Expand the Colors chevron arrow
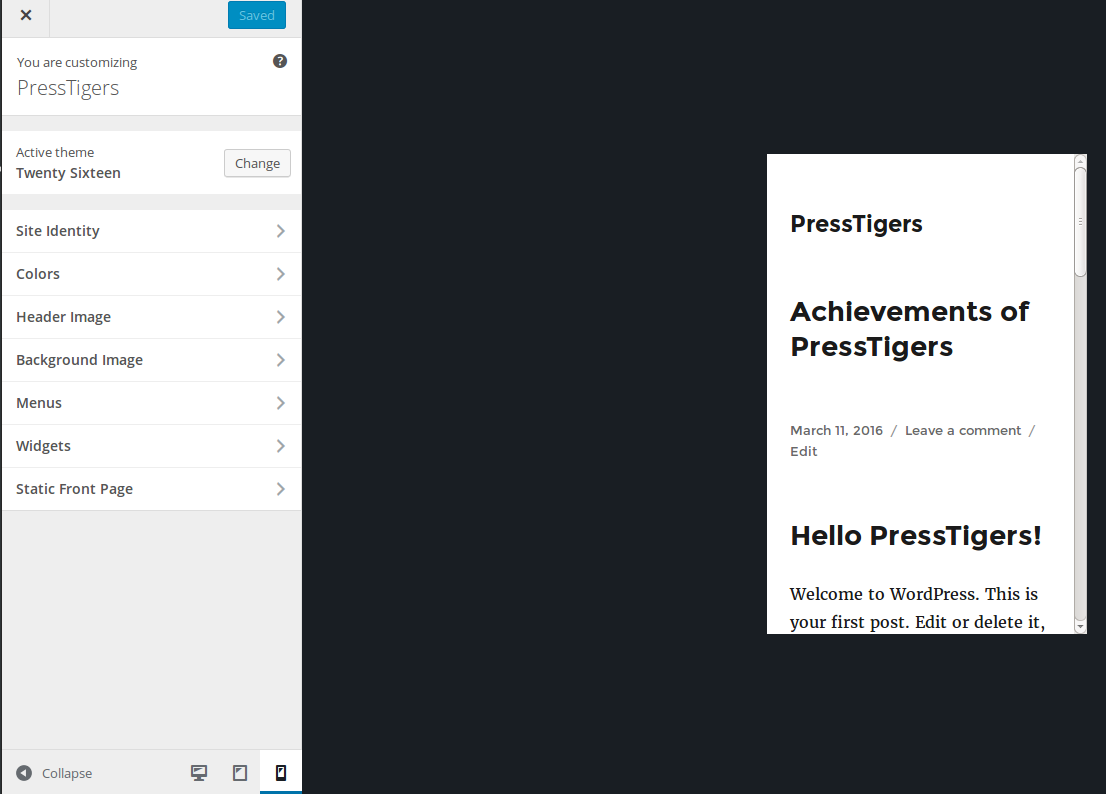This screenshot has height=794, width=1106. pyautogui.click(x=281, y=274)
